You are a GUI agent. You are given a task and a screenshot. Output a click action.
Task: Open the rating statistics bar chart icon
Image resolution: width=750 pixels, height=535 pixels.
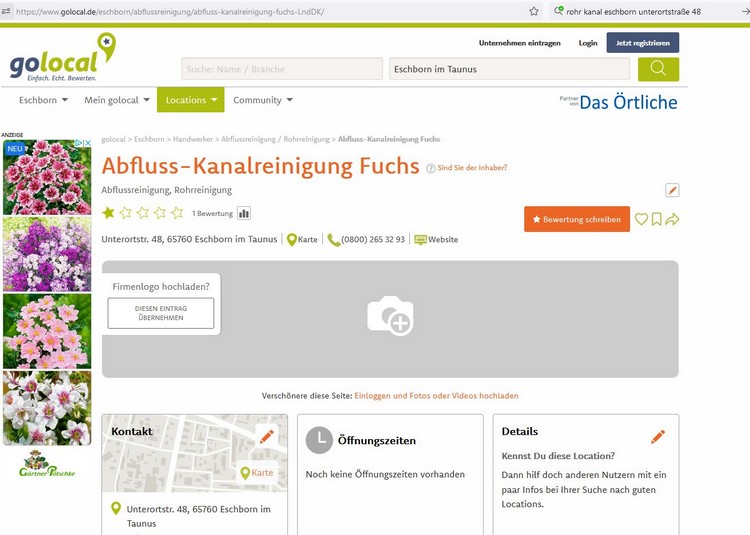(244, 213)
